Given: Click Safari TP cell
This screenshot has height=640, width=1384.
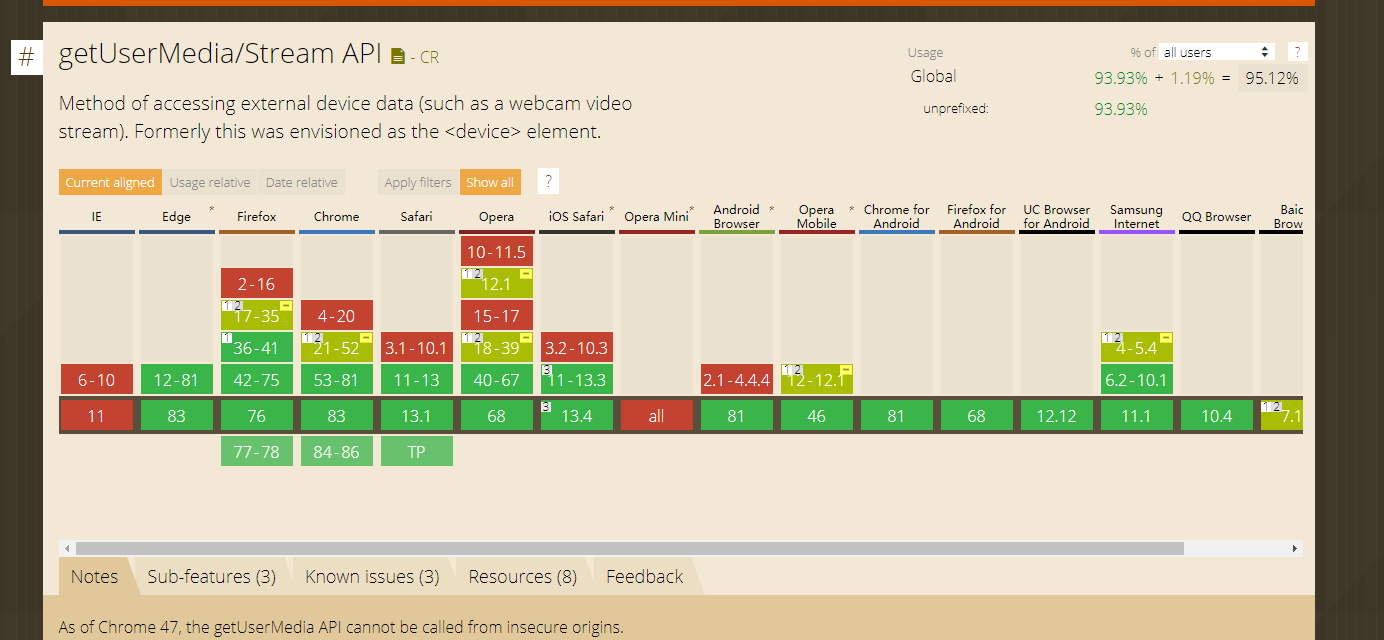Looking at the screenshot, I should point(416,451).
